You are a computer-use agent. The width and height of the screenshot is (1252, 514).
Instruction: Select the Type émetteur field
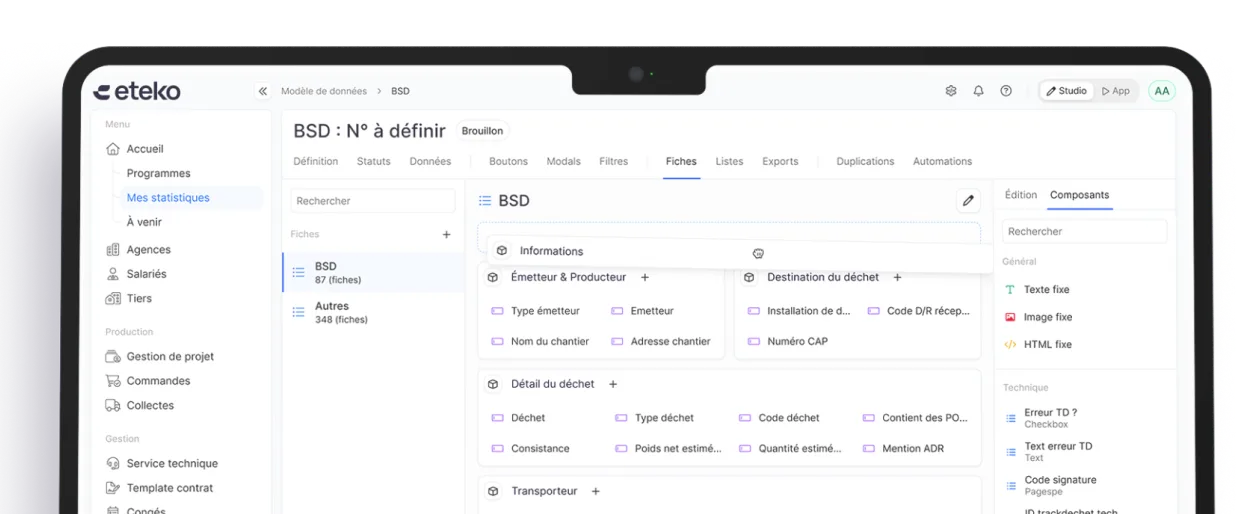(x=535, y=311)
